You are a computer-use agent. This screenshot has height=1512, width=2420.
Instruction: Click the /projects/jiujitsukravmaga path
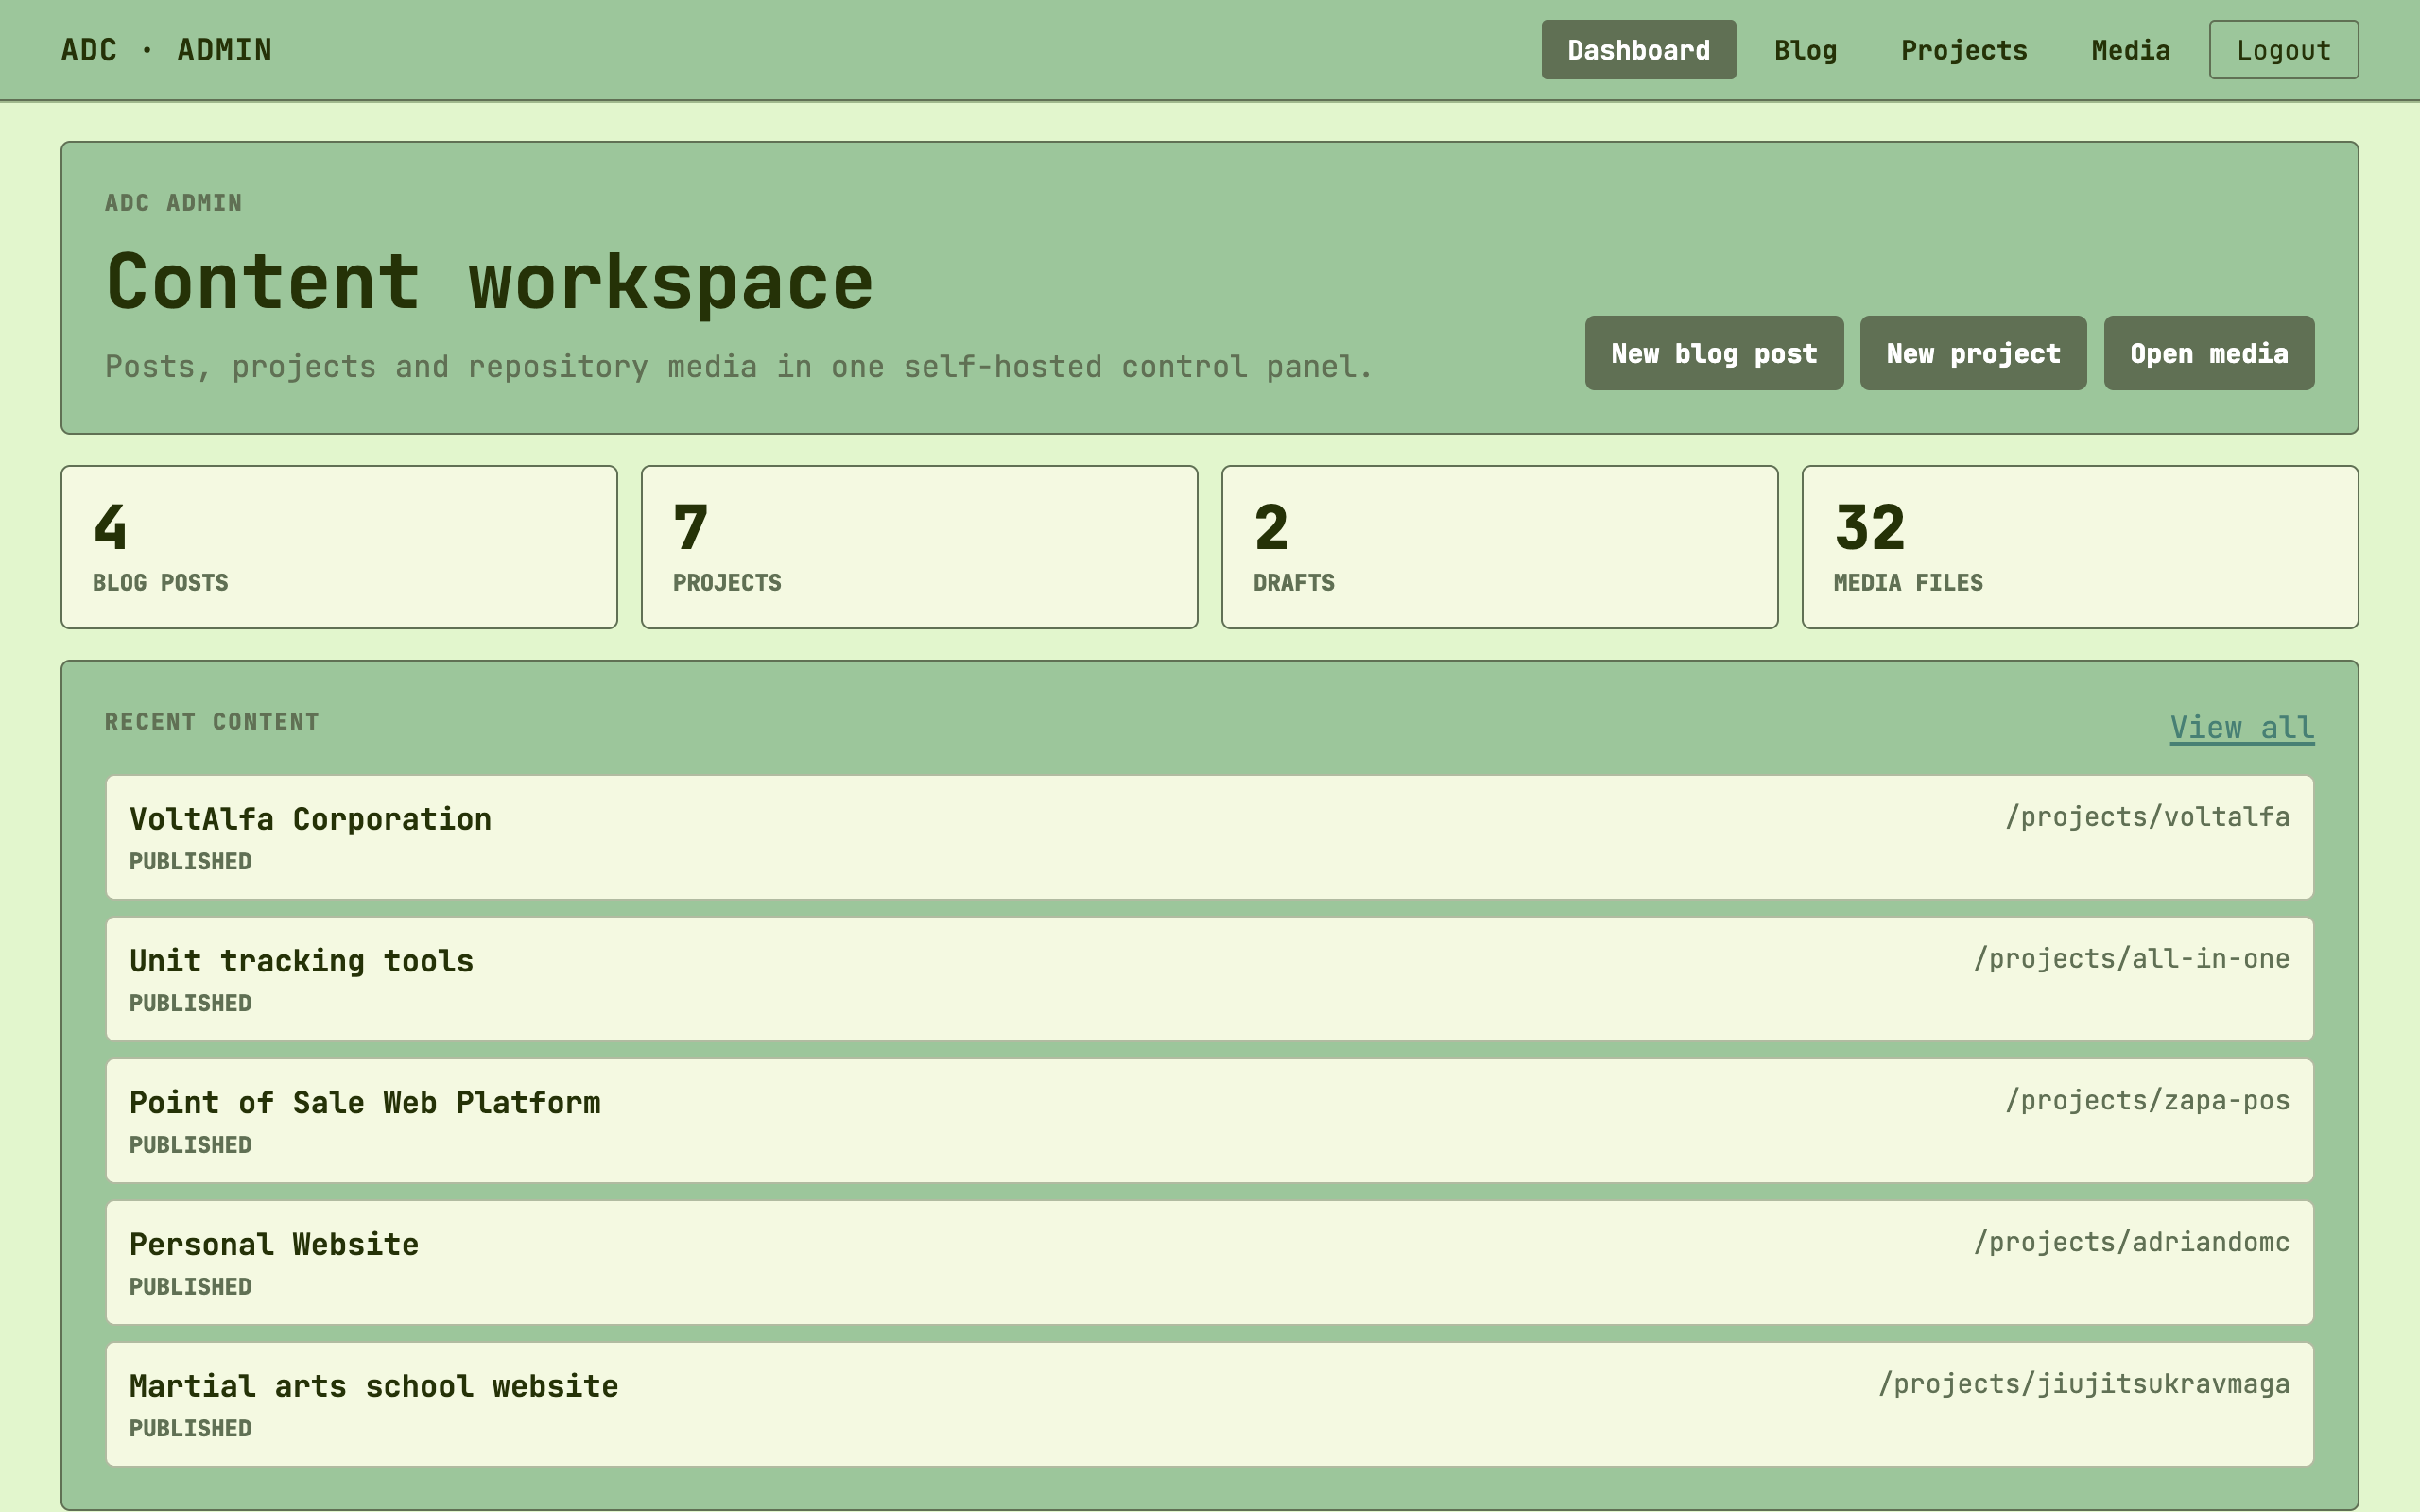pos(2084,1384)
